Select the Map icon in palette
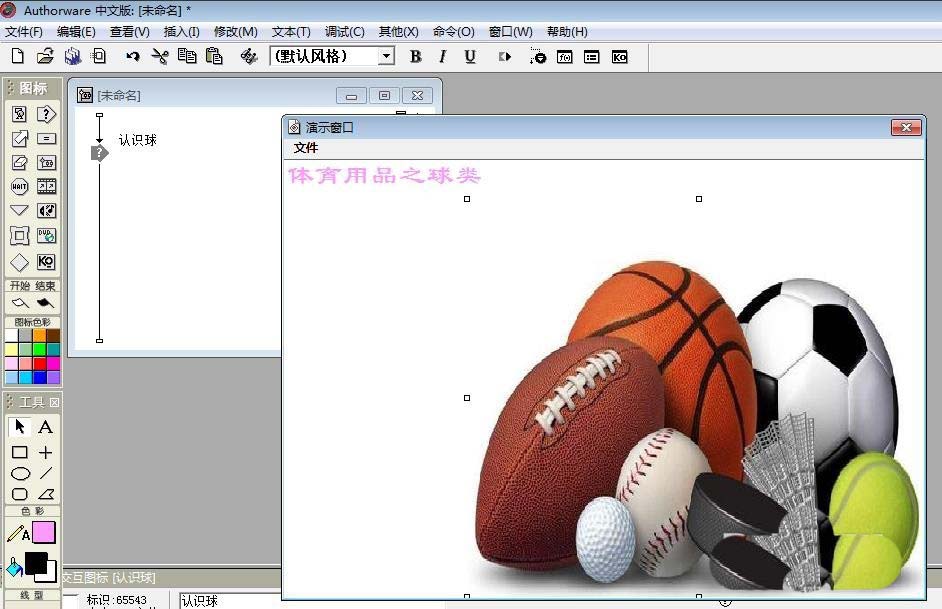 tap(46, 163)
